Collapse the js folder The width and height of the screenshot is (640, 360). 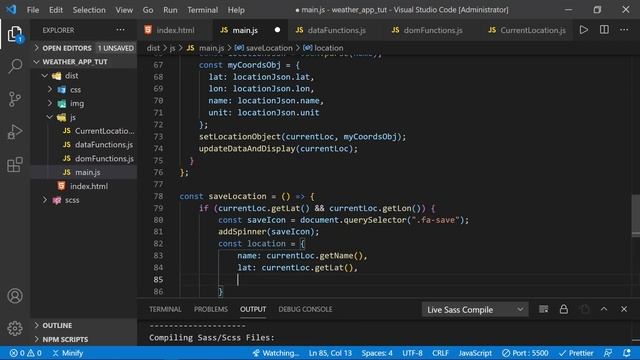pos(84,117)
